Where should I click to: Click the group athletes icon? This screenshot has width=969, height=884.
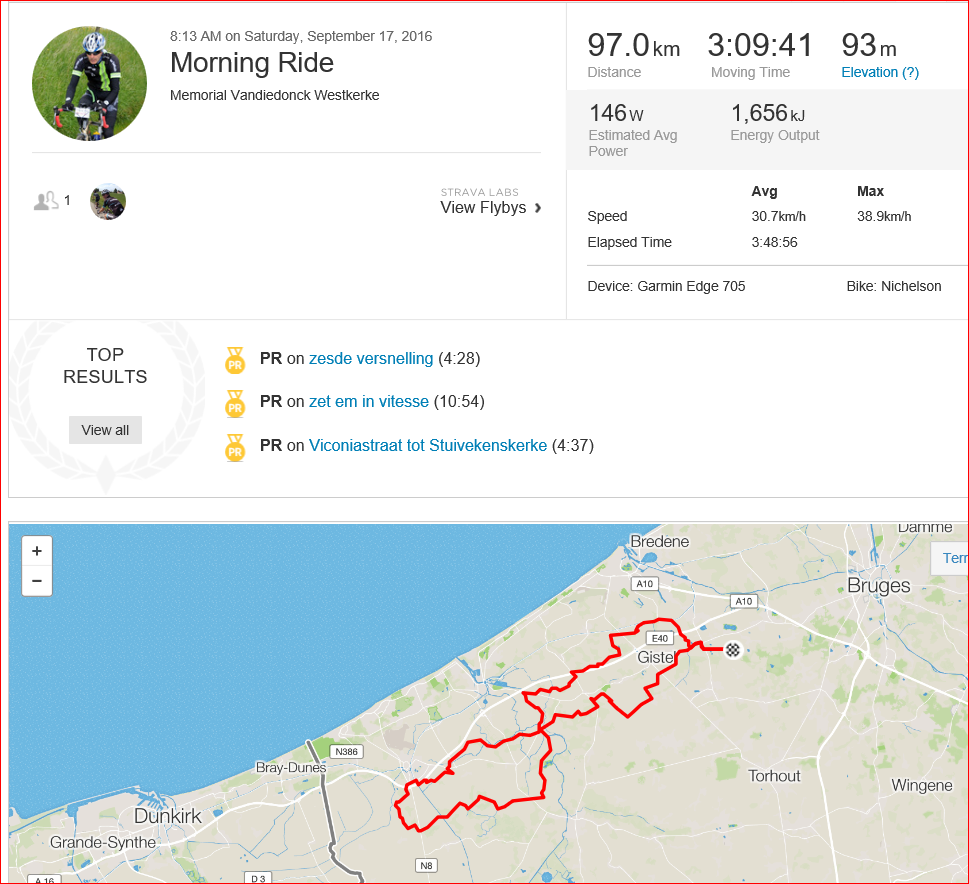(46, 201)
